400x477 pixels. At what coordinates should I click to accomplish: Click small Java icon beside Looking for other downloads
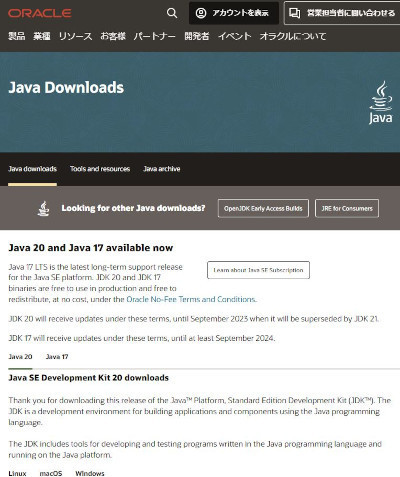[44, 208]
